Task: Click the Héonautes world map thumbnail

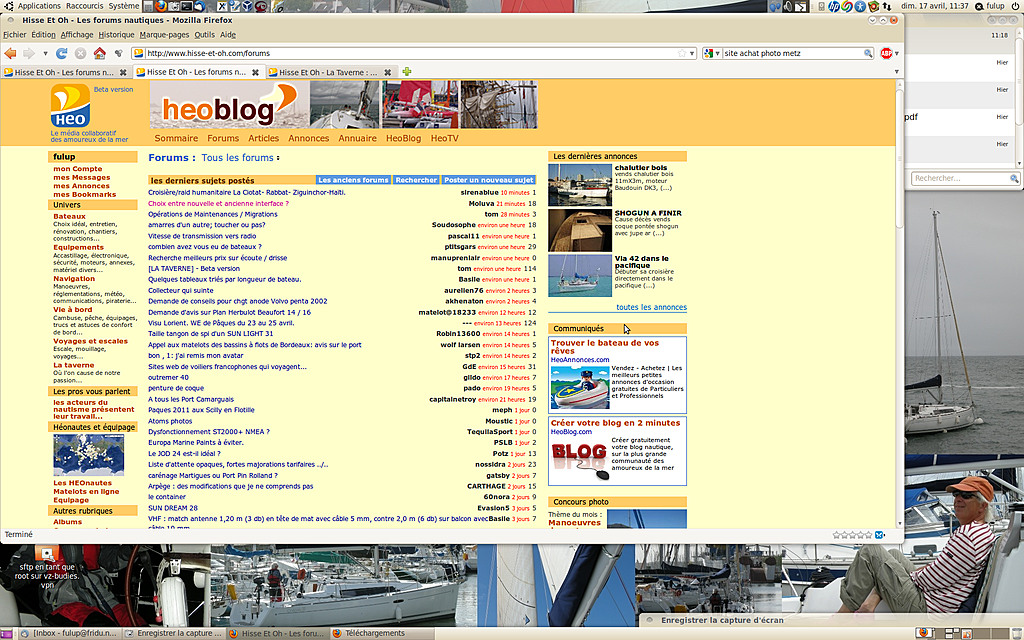Action: coord(88,455)
